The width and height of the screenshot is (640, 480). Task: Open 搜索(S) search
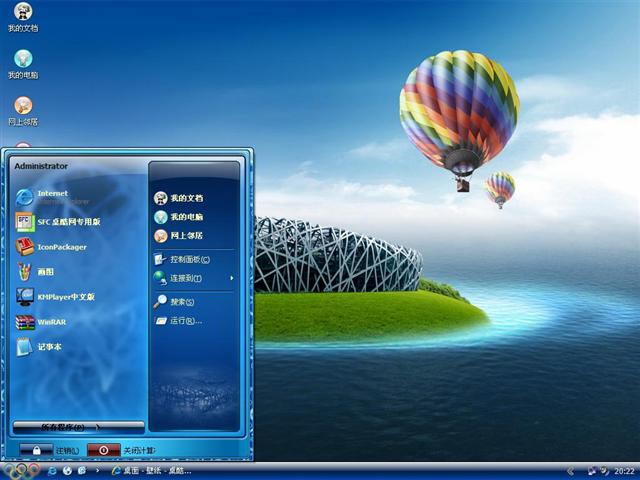(x=174, y=302)
